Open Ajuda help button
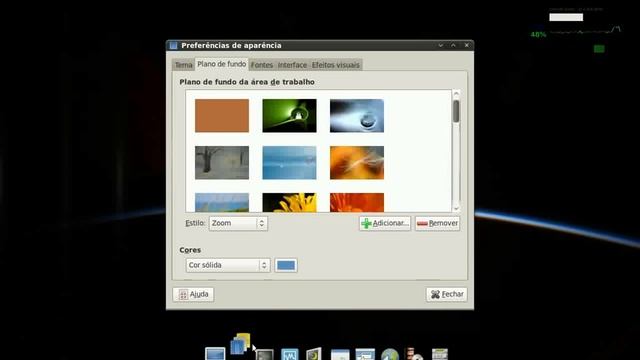The height and width of the screenshot is (360, 640). click(193, 294)
